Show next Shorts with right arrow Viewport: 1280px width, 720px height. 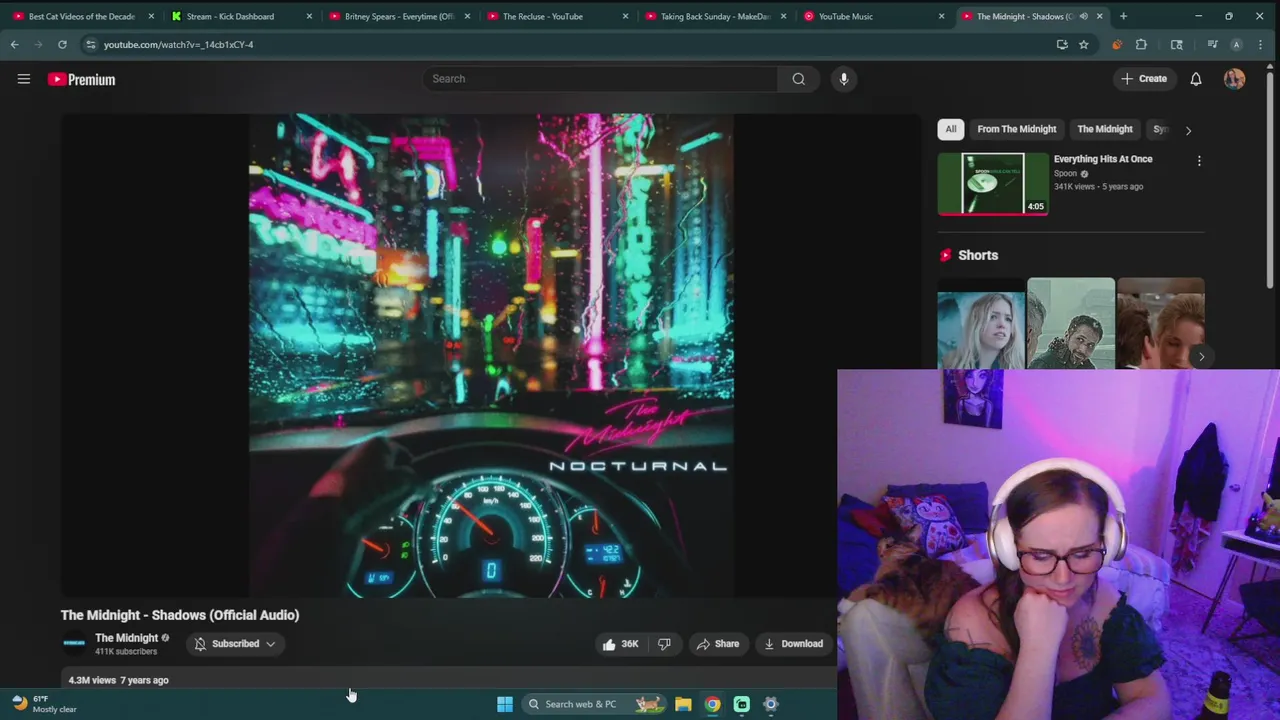click(x=1201, y=356)
